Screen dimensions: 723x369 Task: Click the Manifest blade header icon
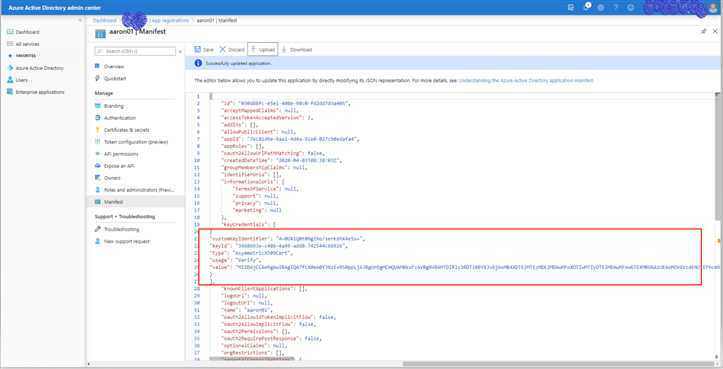(x=100, y=34)
